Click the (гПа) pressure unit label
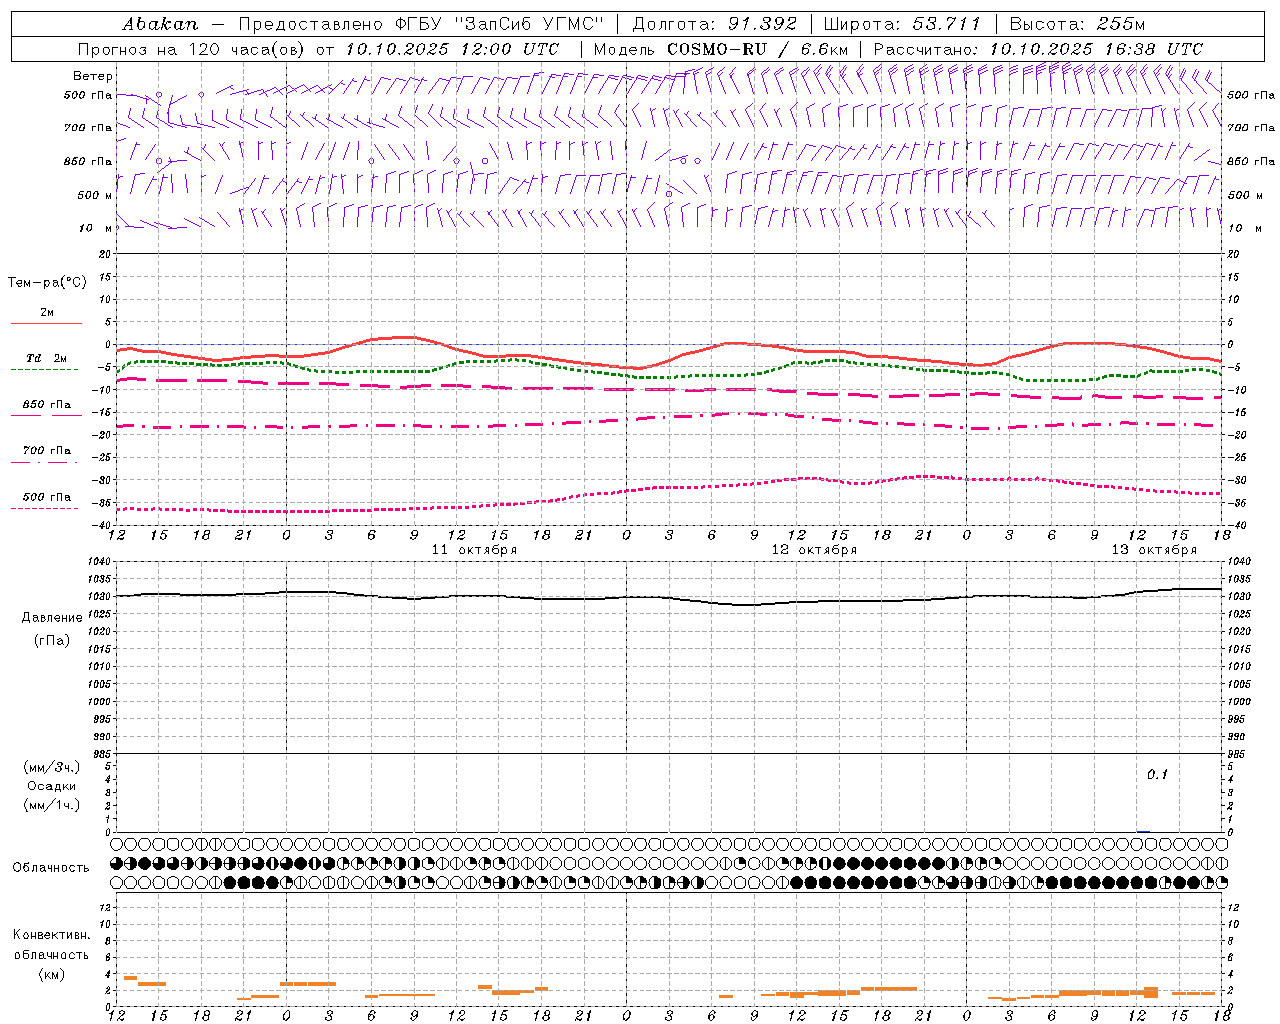Image resolution: width=1280 pixels, height=1024 pixels. coord(52,641)
